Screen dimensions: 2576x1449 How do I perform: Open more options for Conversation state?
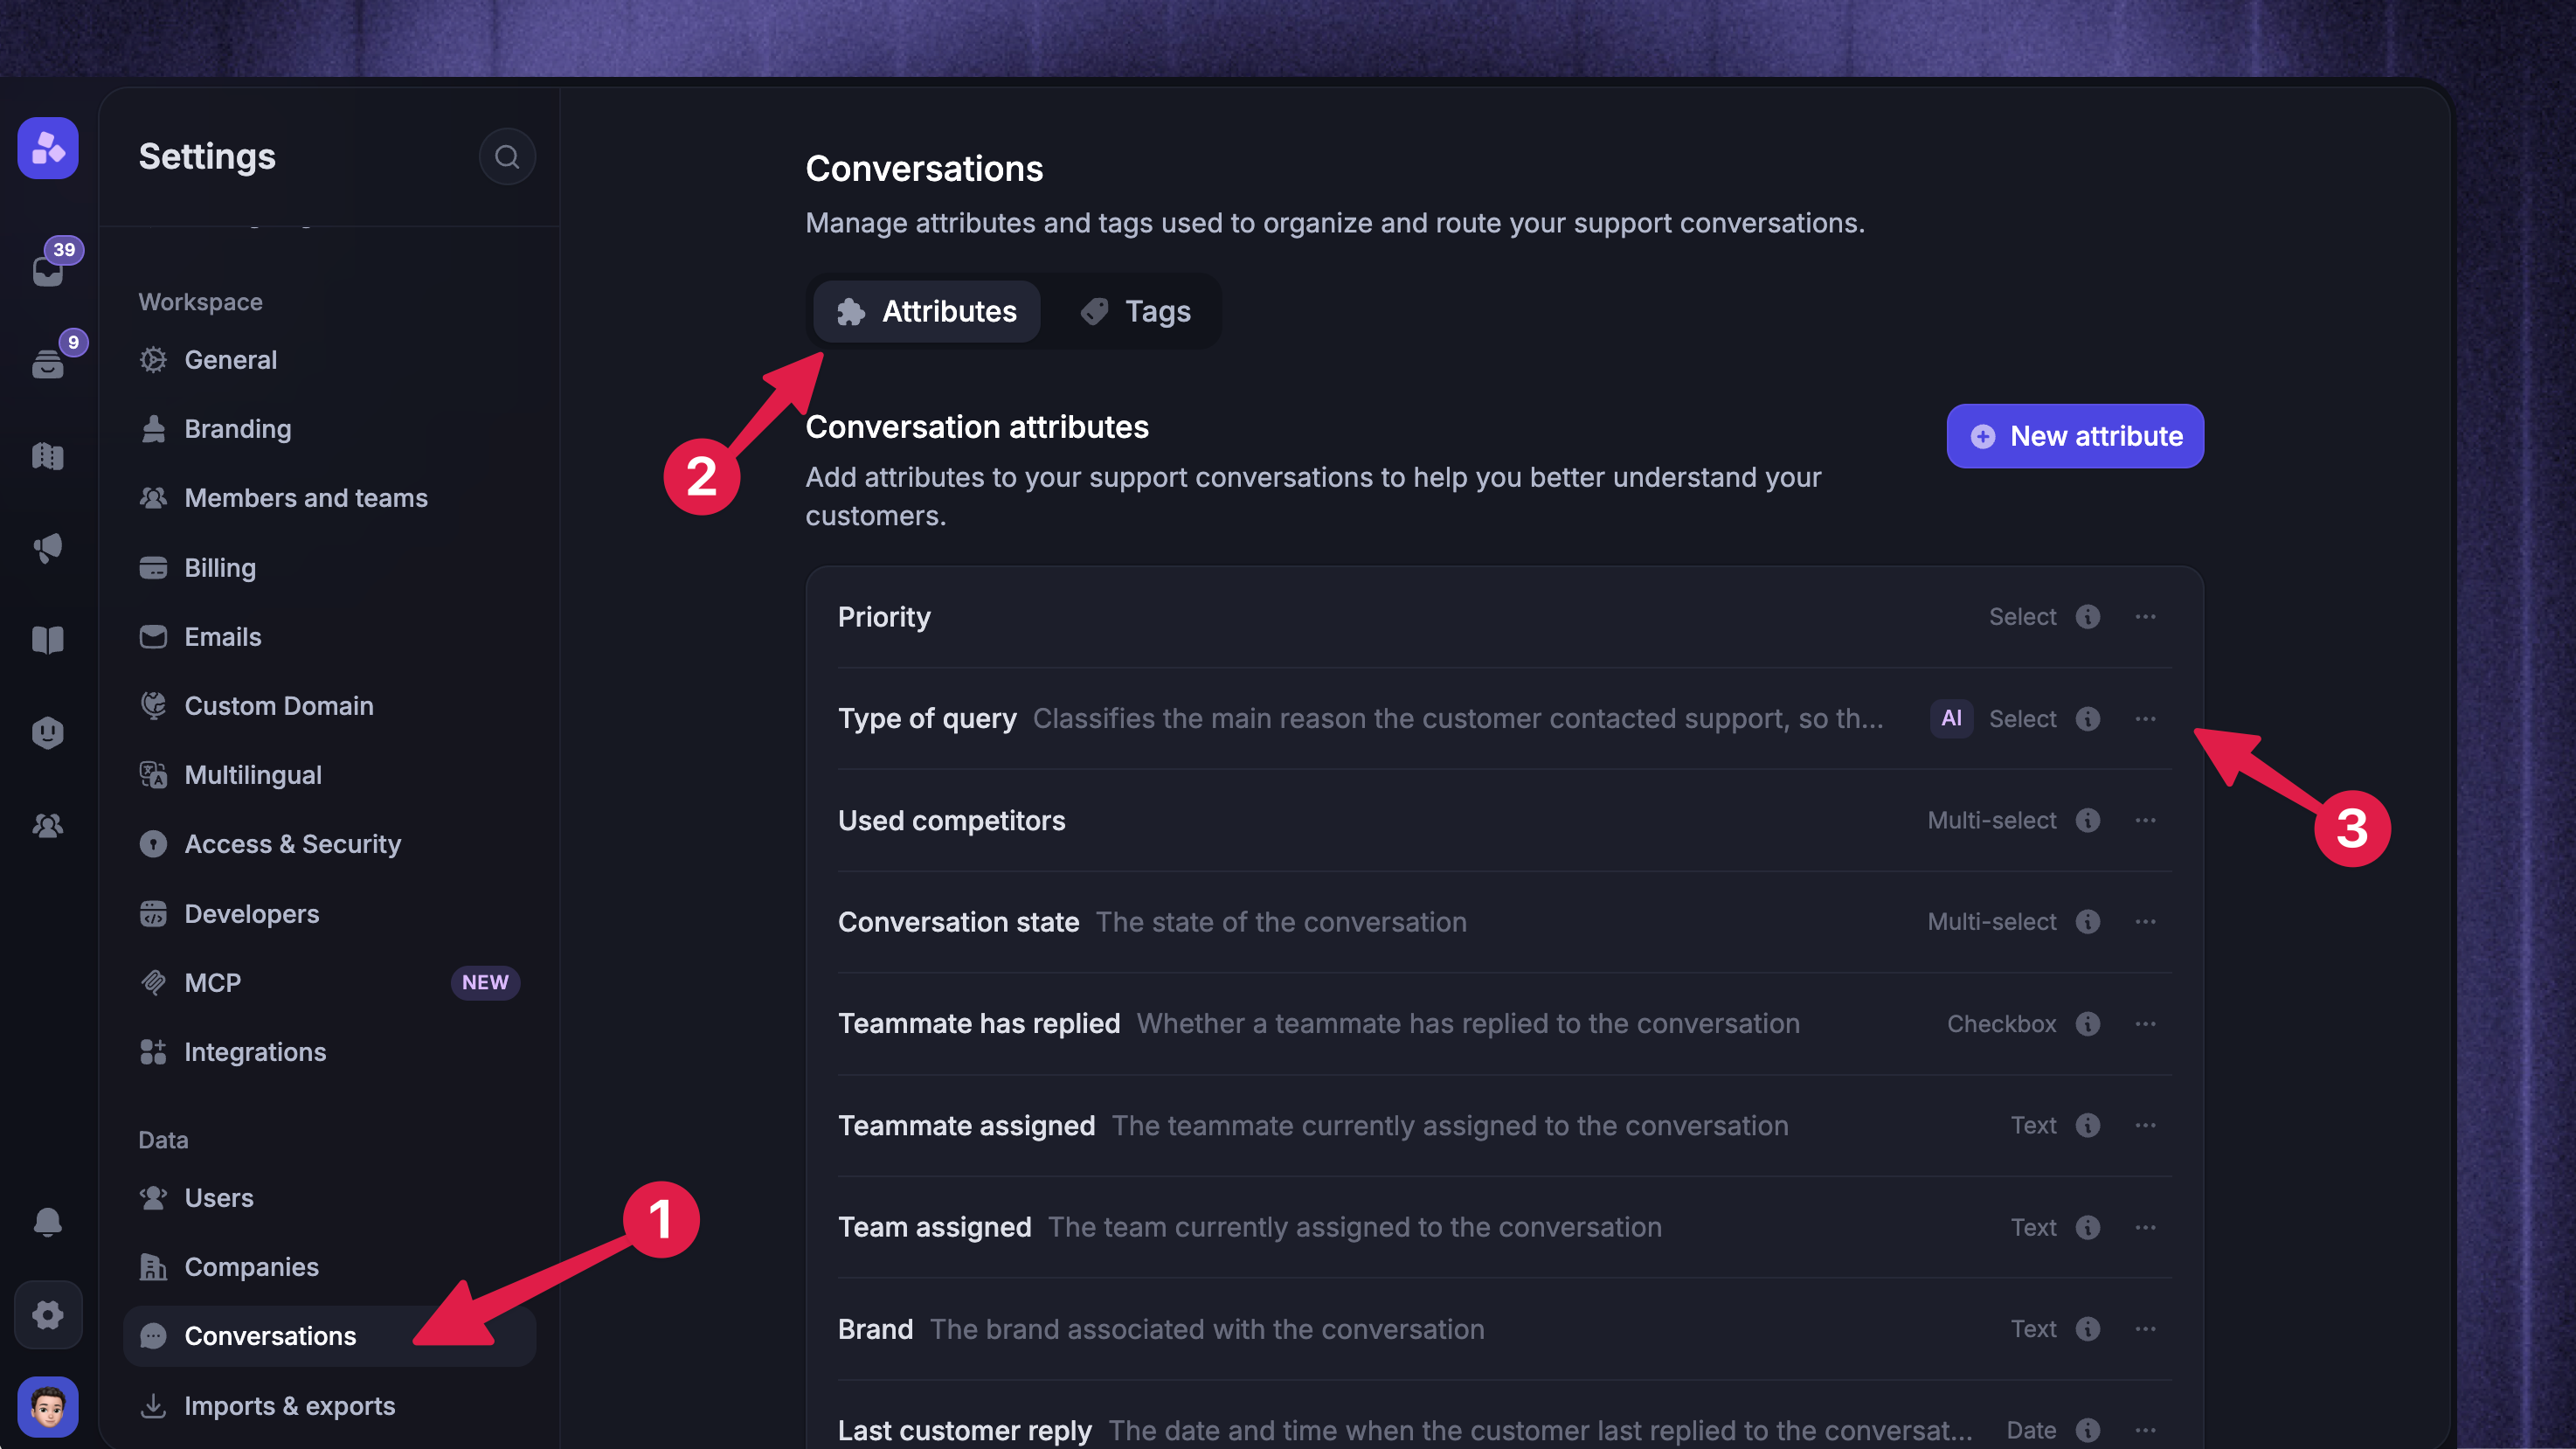point(2146,922)
